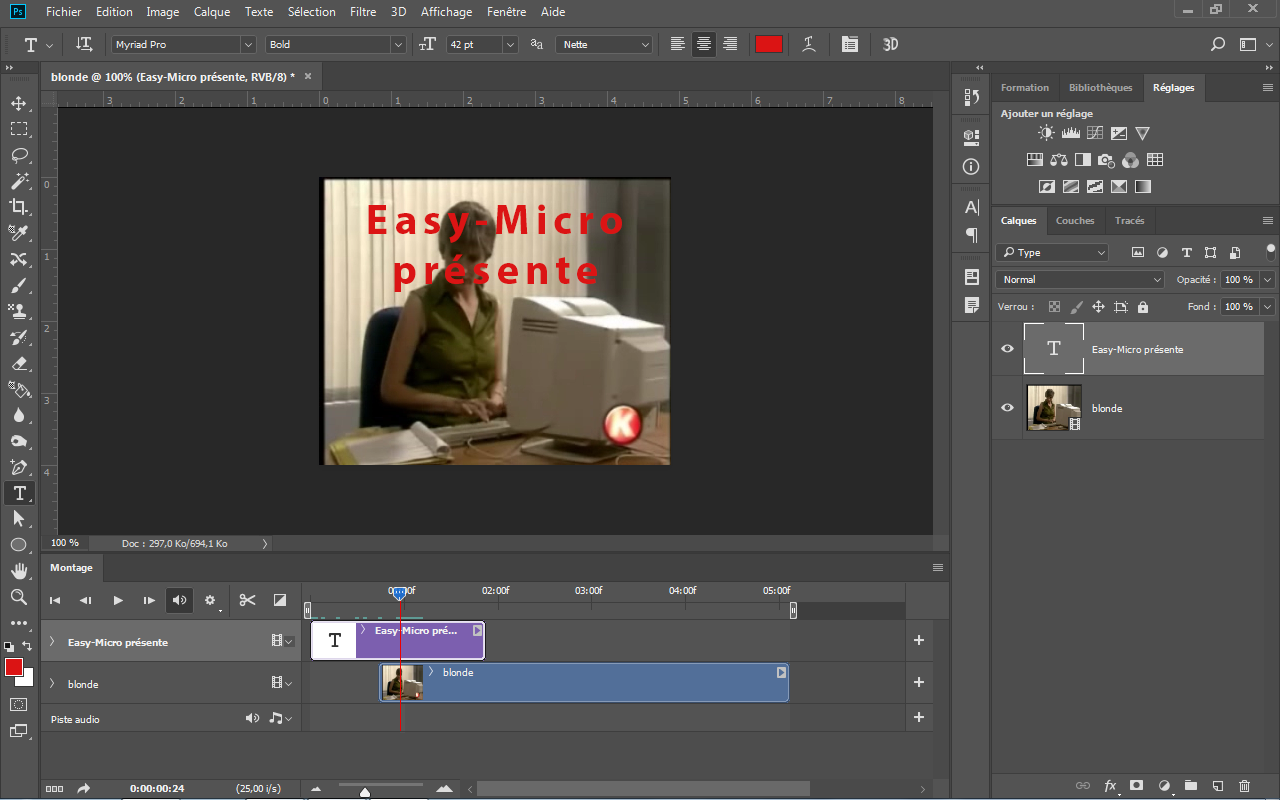Play the timeline

click(117, 600)
